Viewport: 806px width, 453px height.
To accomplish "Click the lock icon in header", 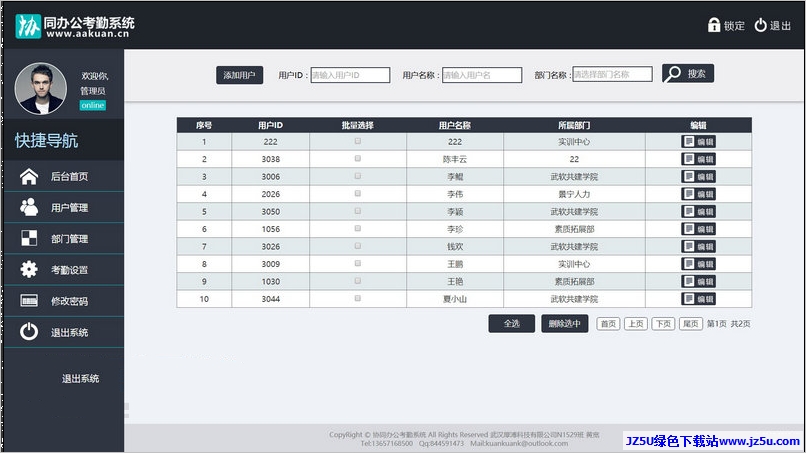I will pyautogui.click(x=713, y=25).
